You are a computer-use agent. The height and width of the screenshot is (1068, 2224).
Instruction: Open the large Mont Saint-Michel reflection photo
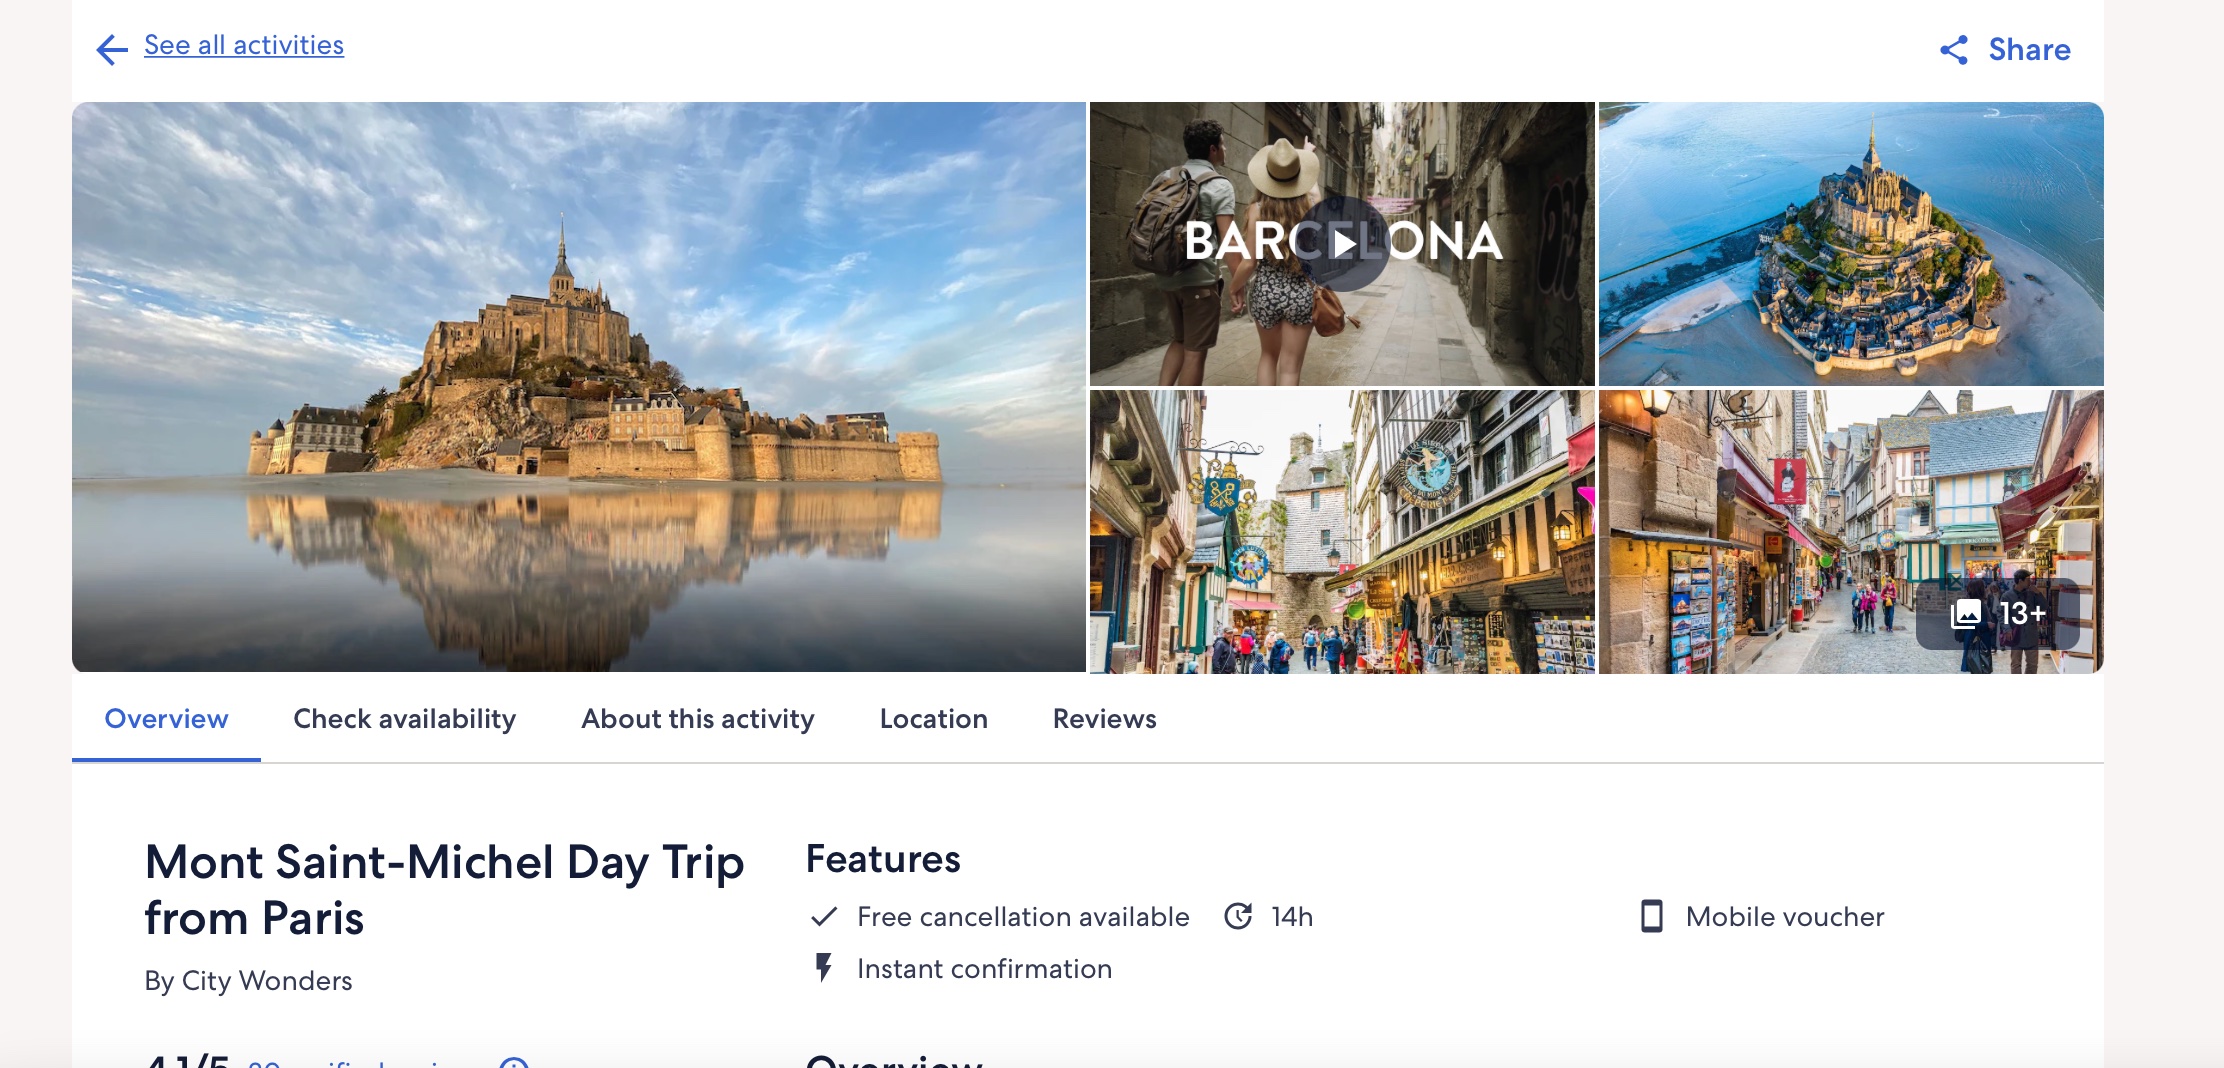(578, 387)
